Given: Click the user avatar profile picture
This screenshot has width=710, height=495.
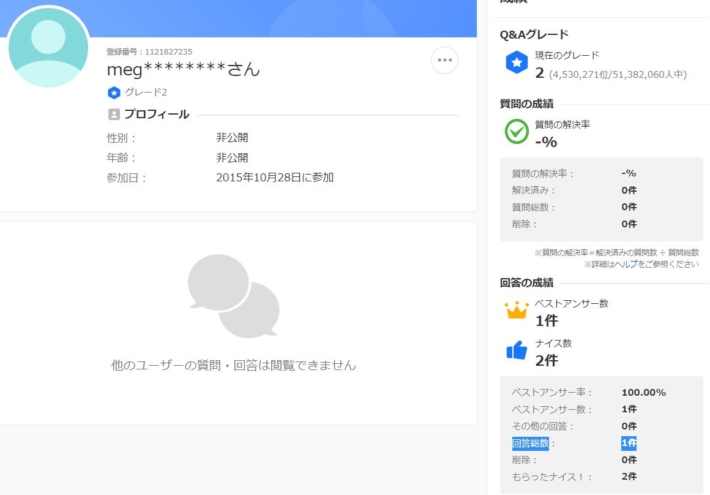Looking at the screenshot, I should [48, 47].
